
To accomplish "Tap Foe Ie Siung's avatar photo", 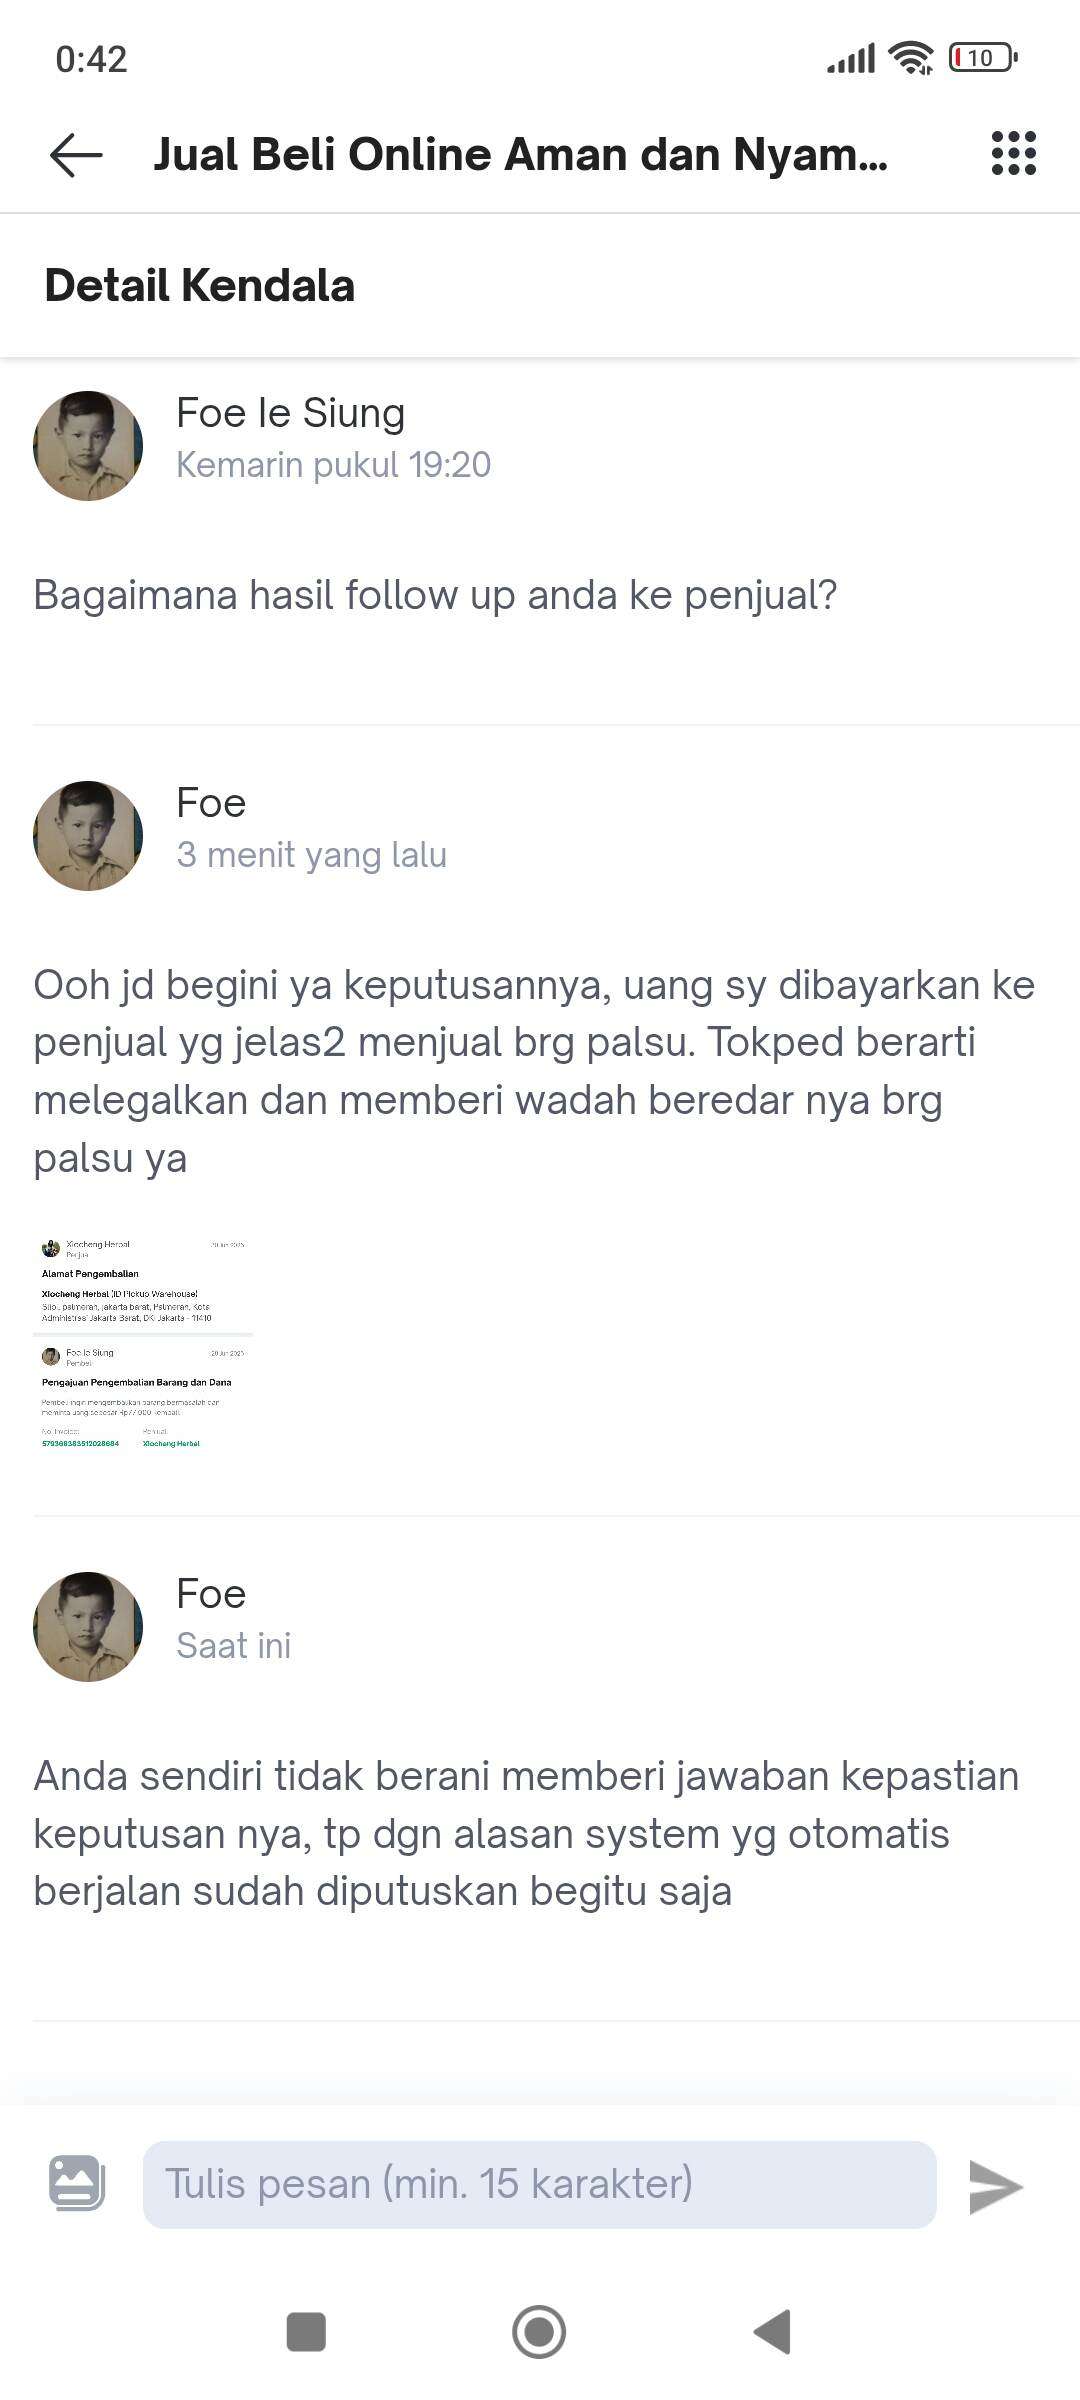I will [88, 446].
